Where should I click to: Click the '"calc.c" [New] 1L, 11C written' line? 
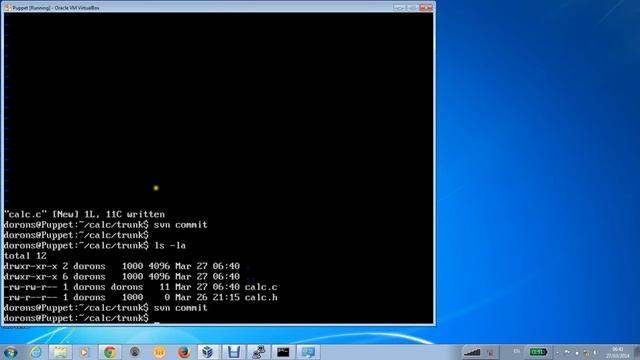click(84, 214)
